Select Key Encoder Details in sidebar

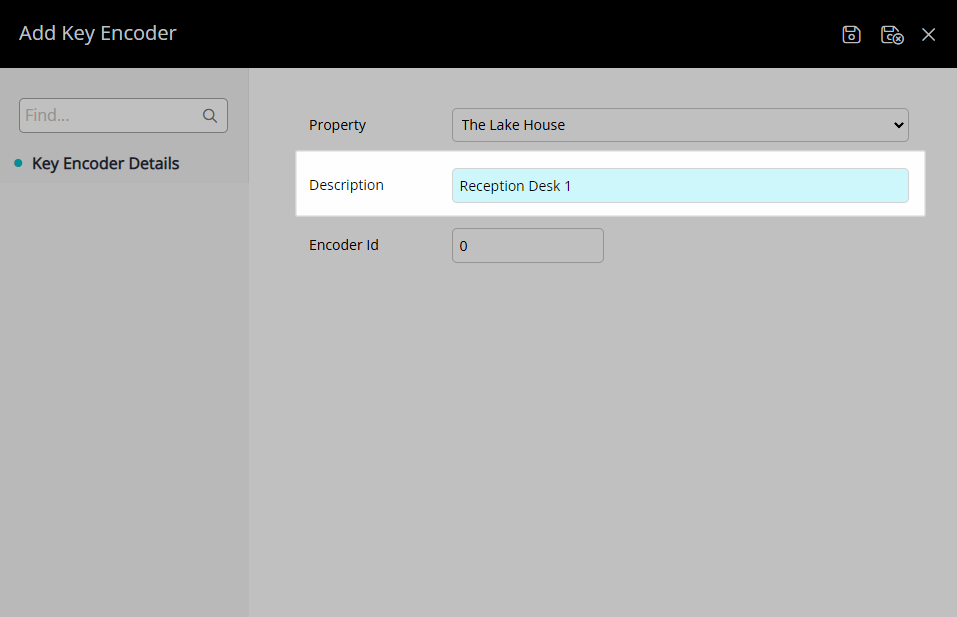[x=105, y=164]
